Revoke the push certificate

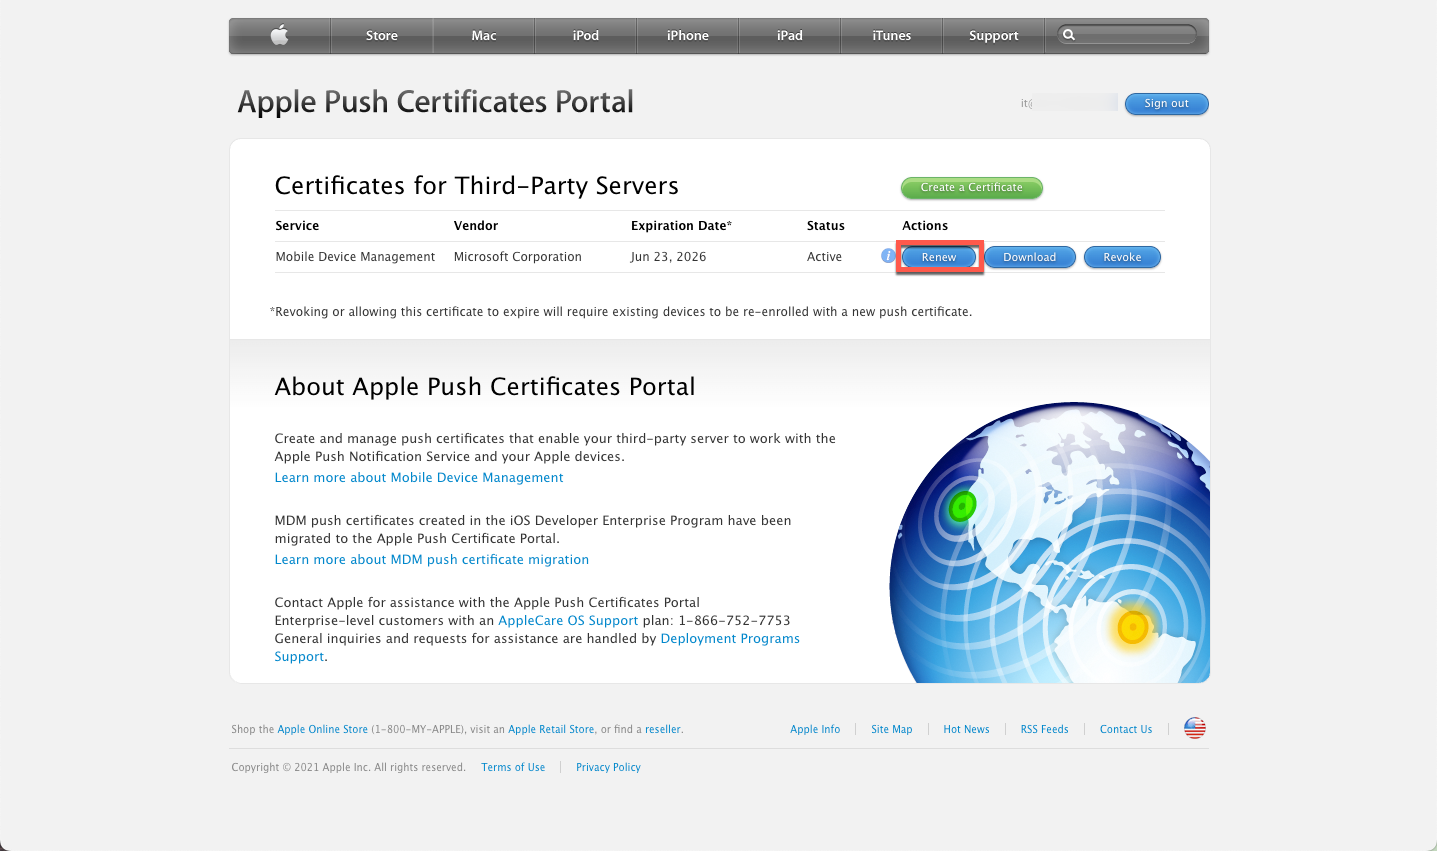point(1122,257)
